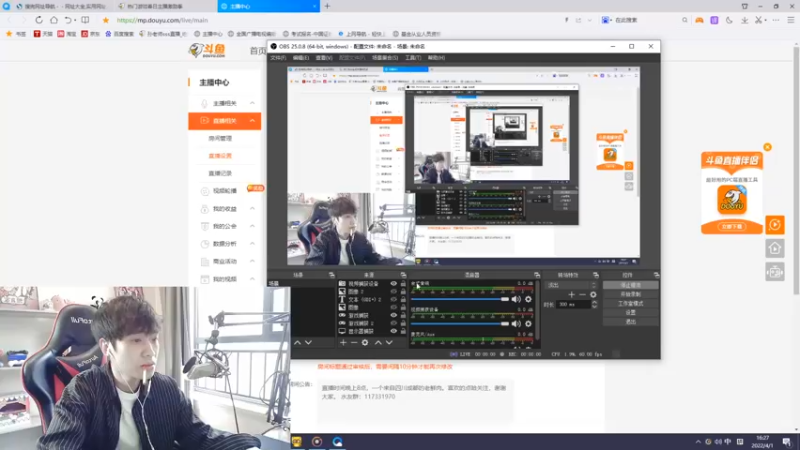Go to the browser home page icon

[x=54, y=20]
